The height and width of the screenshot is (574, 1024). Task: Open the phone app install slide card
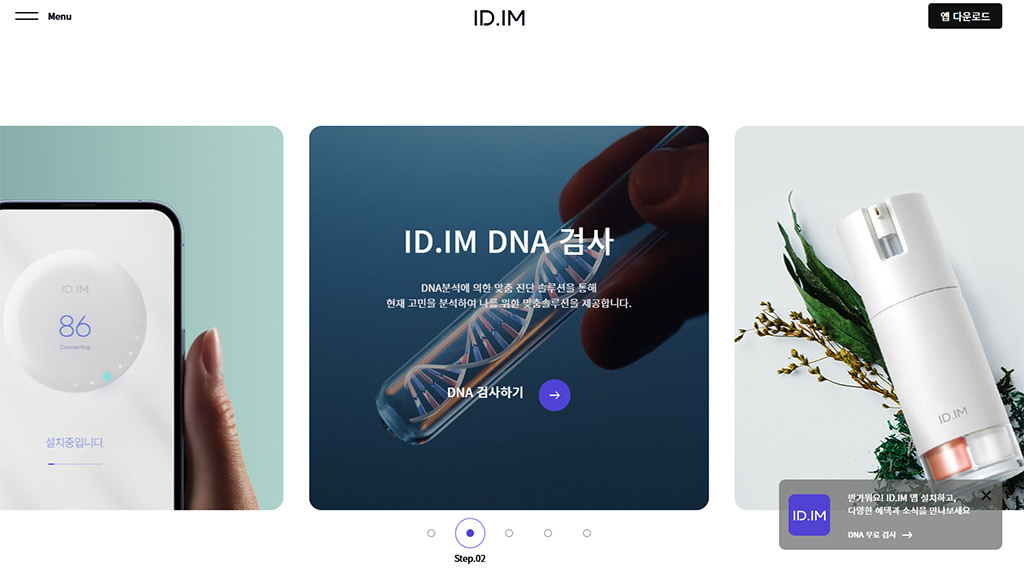tap(141, 317)
